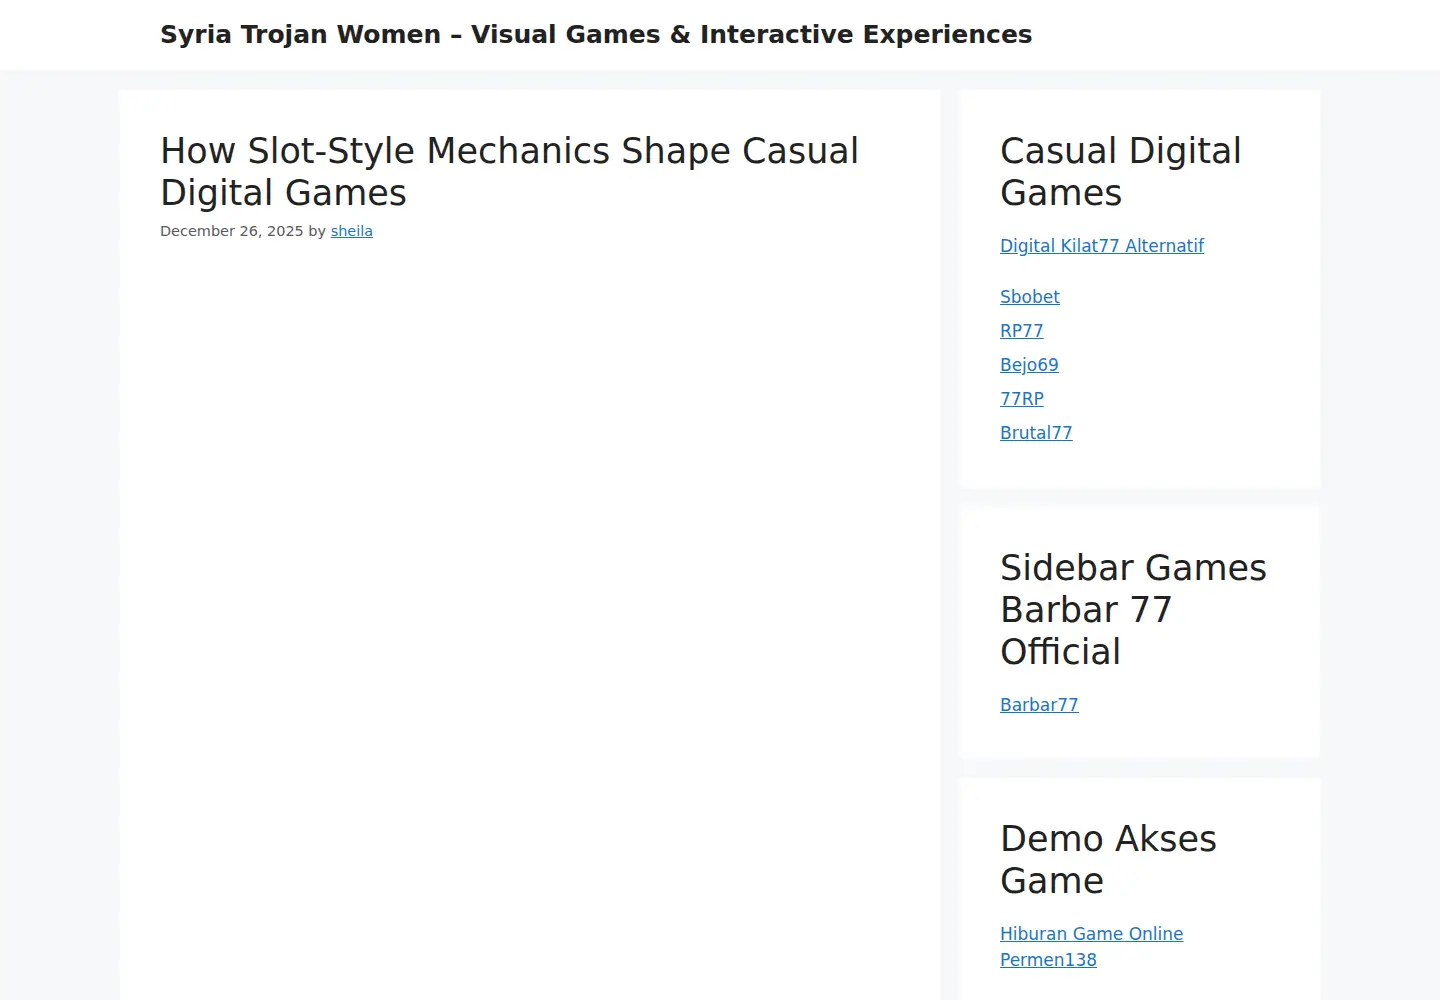Screen dimensions: 1440x1000
Task: Open the Syria Trojan Women site title
Action: click(x=596, y=34)
